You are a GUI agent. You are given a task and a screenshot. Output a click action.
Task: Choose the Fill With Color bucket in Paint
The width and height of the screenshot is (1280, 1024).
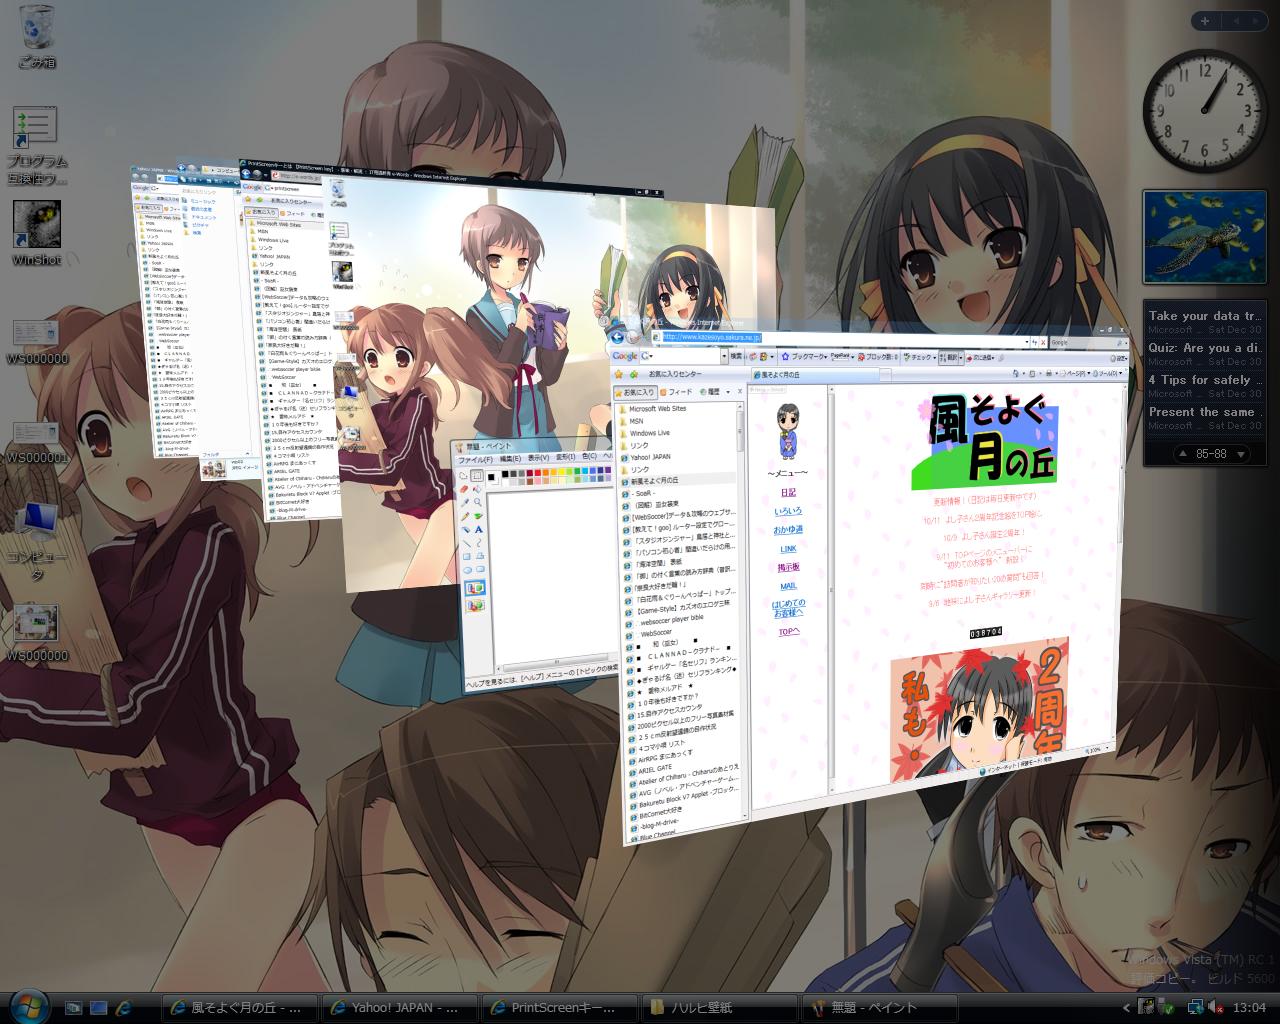click(x=477, y=489)
